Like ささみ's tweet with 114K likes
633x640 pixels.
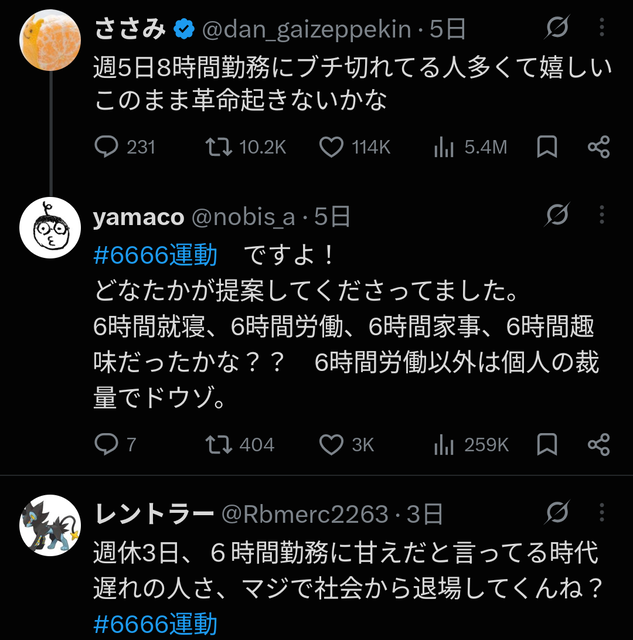(354, 147)
